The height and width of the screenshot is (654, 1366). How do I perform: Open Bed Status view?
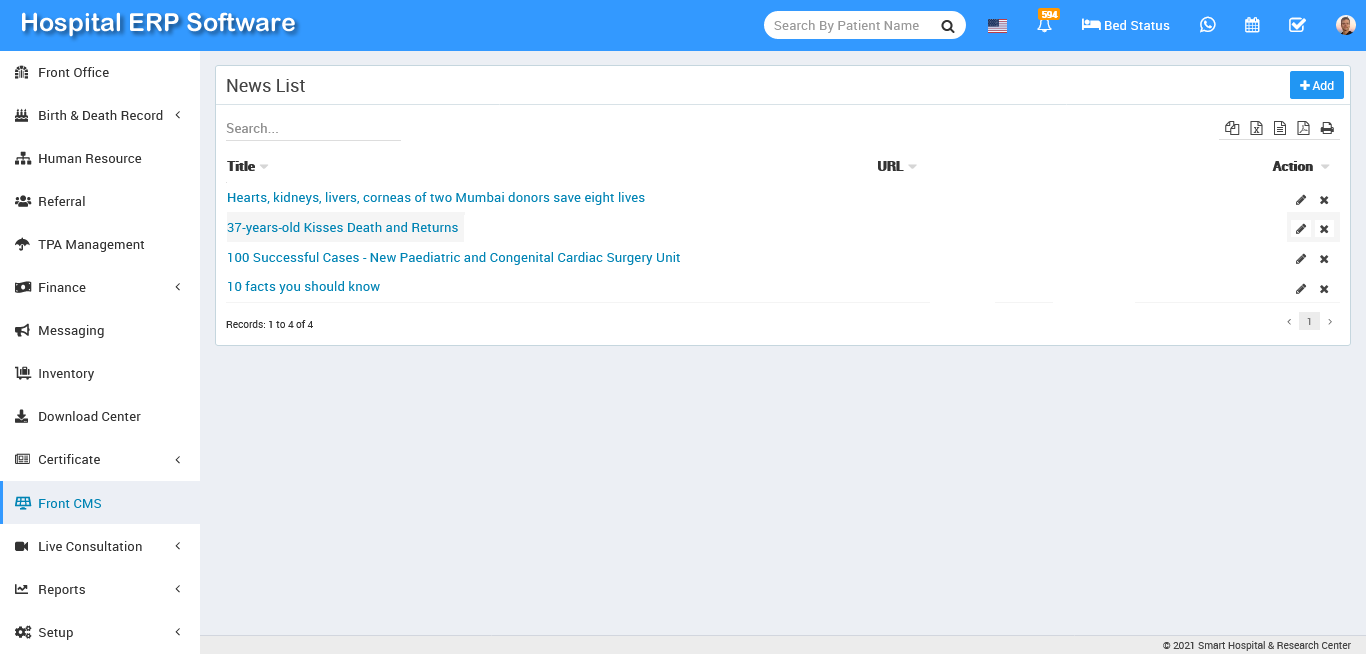1125,26
